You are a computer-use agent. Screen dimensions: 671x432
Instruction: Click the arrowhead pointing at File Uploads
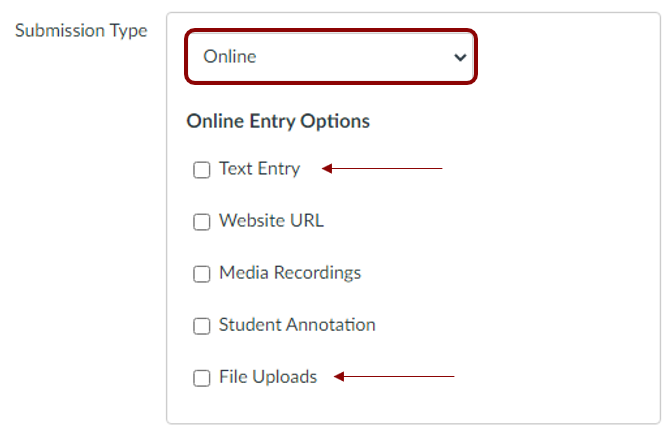tap(340, 377)
